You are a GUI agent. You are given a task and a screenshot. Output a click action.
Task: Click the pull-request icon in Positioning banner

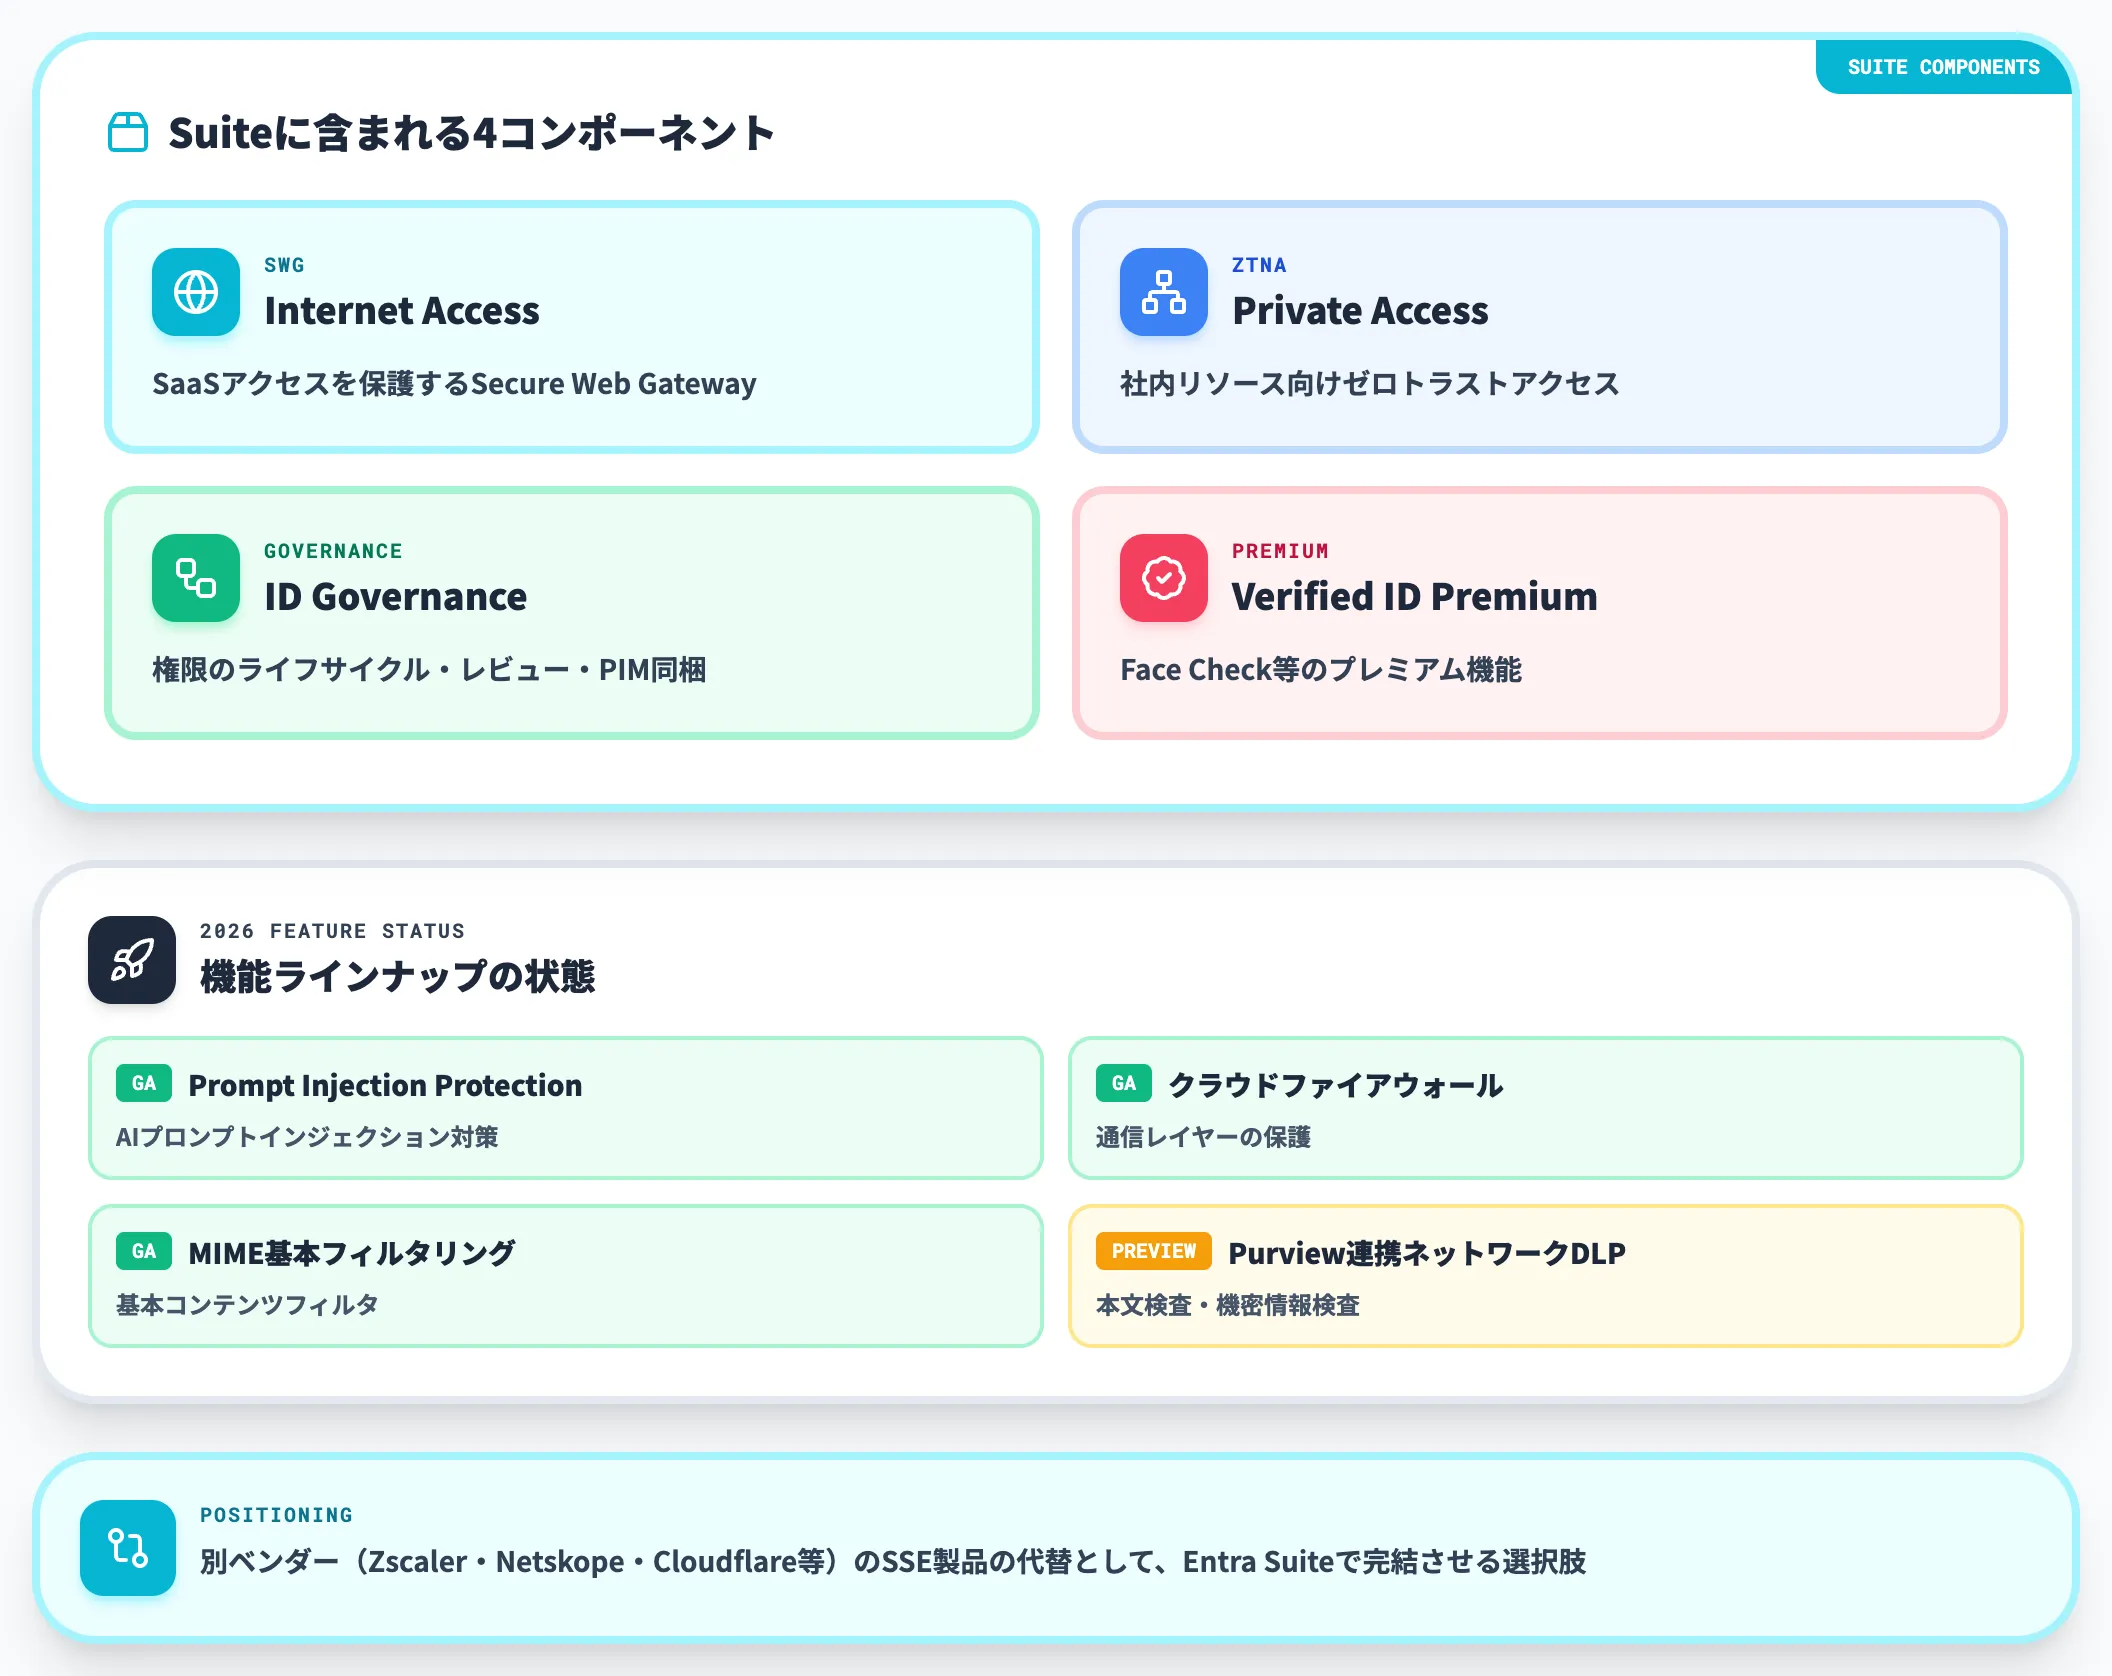click(x=128, y=1548)
